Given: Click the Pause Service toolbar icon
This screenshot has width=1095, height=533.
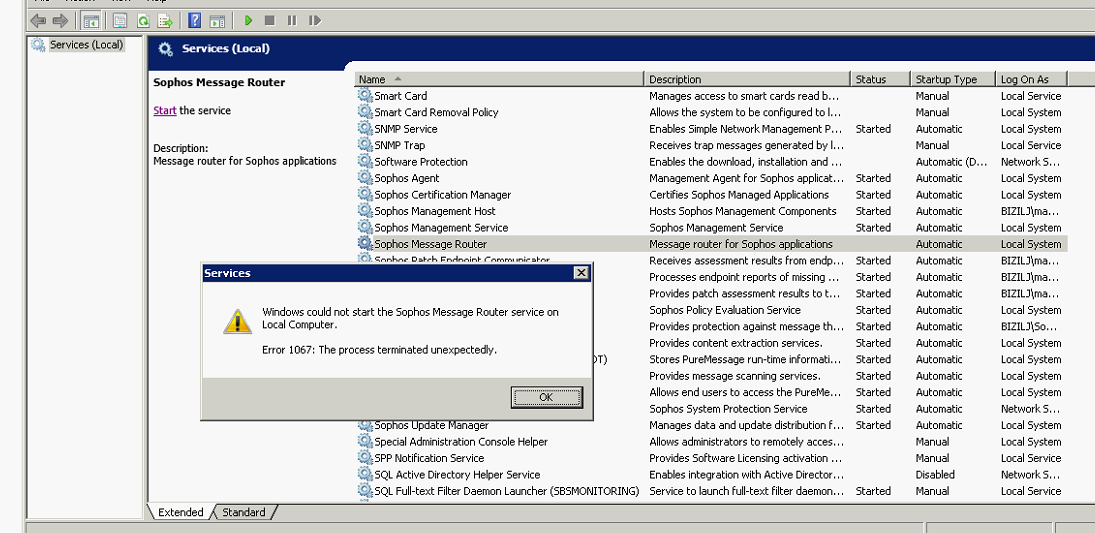Looking at the screenshot, I should pos(292,21).
